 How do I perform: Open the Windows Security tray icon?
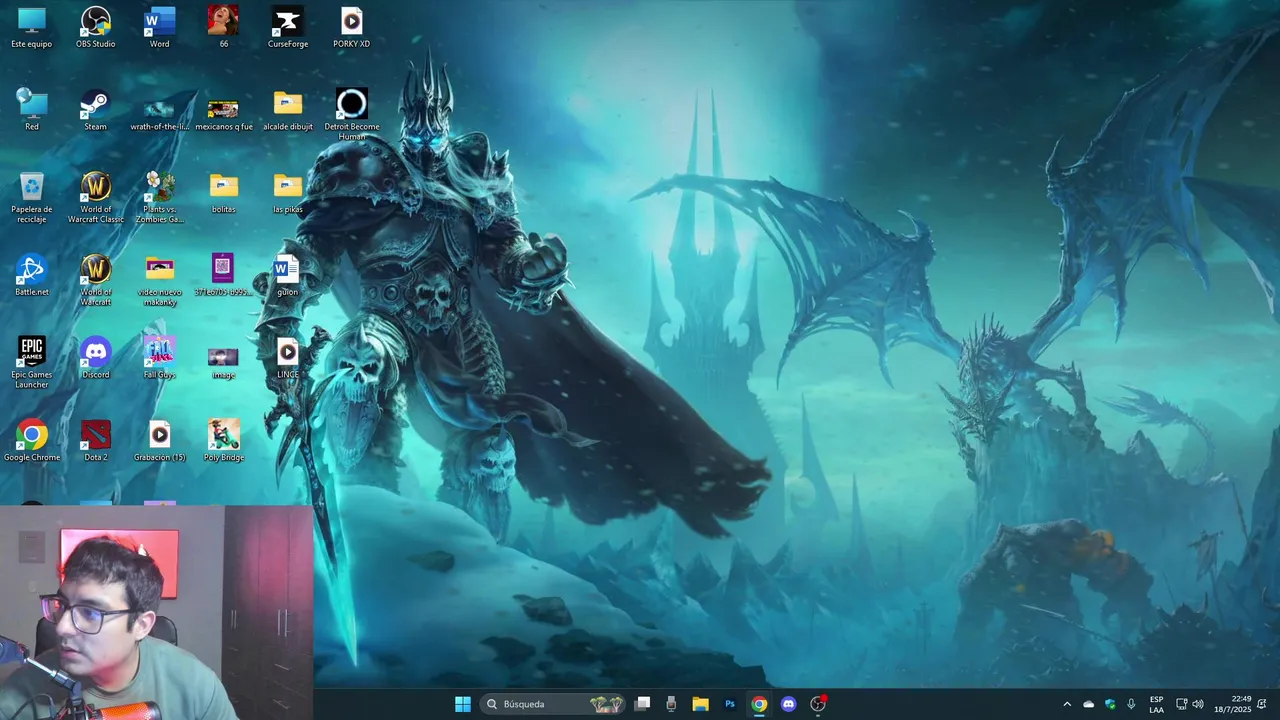coord(1110,704)
